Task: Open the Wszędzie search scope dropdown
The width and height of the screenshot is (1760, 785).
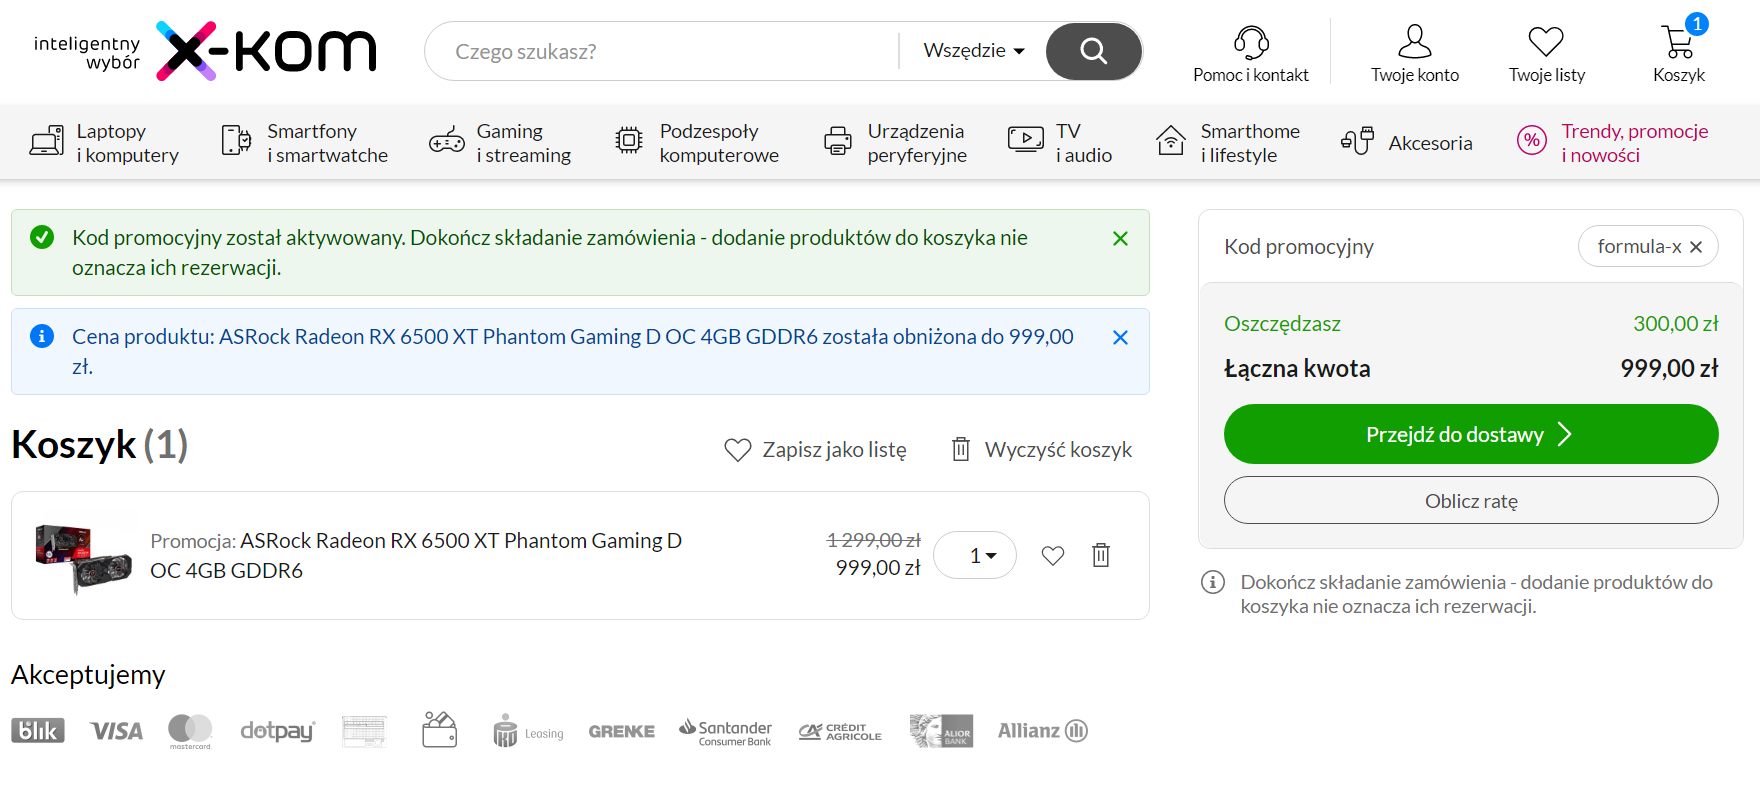Action: pos(974,51)
